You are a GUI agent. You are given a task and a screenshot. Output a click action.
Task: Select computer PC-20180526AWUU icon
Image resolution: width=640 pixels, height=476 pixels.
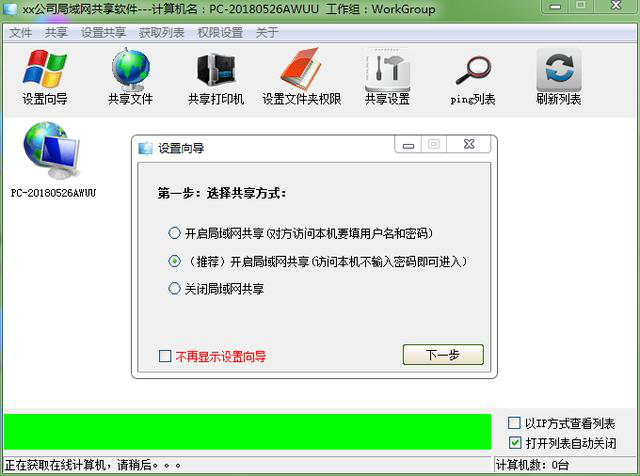click(53, 160)
